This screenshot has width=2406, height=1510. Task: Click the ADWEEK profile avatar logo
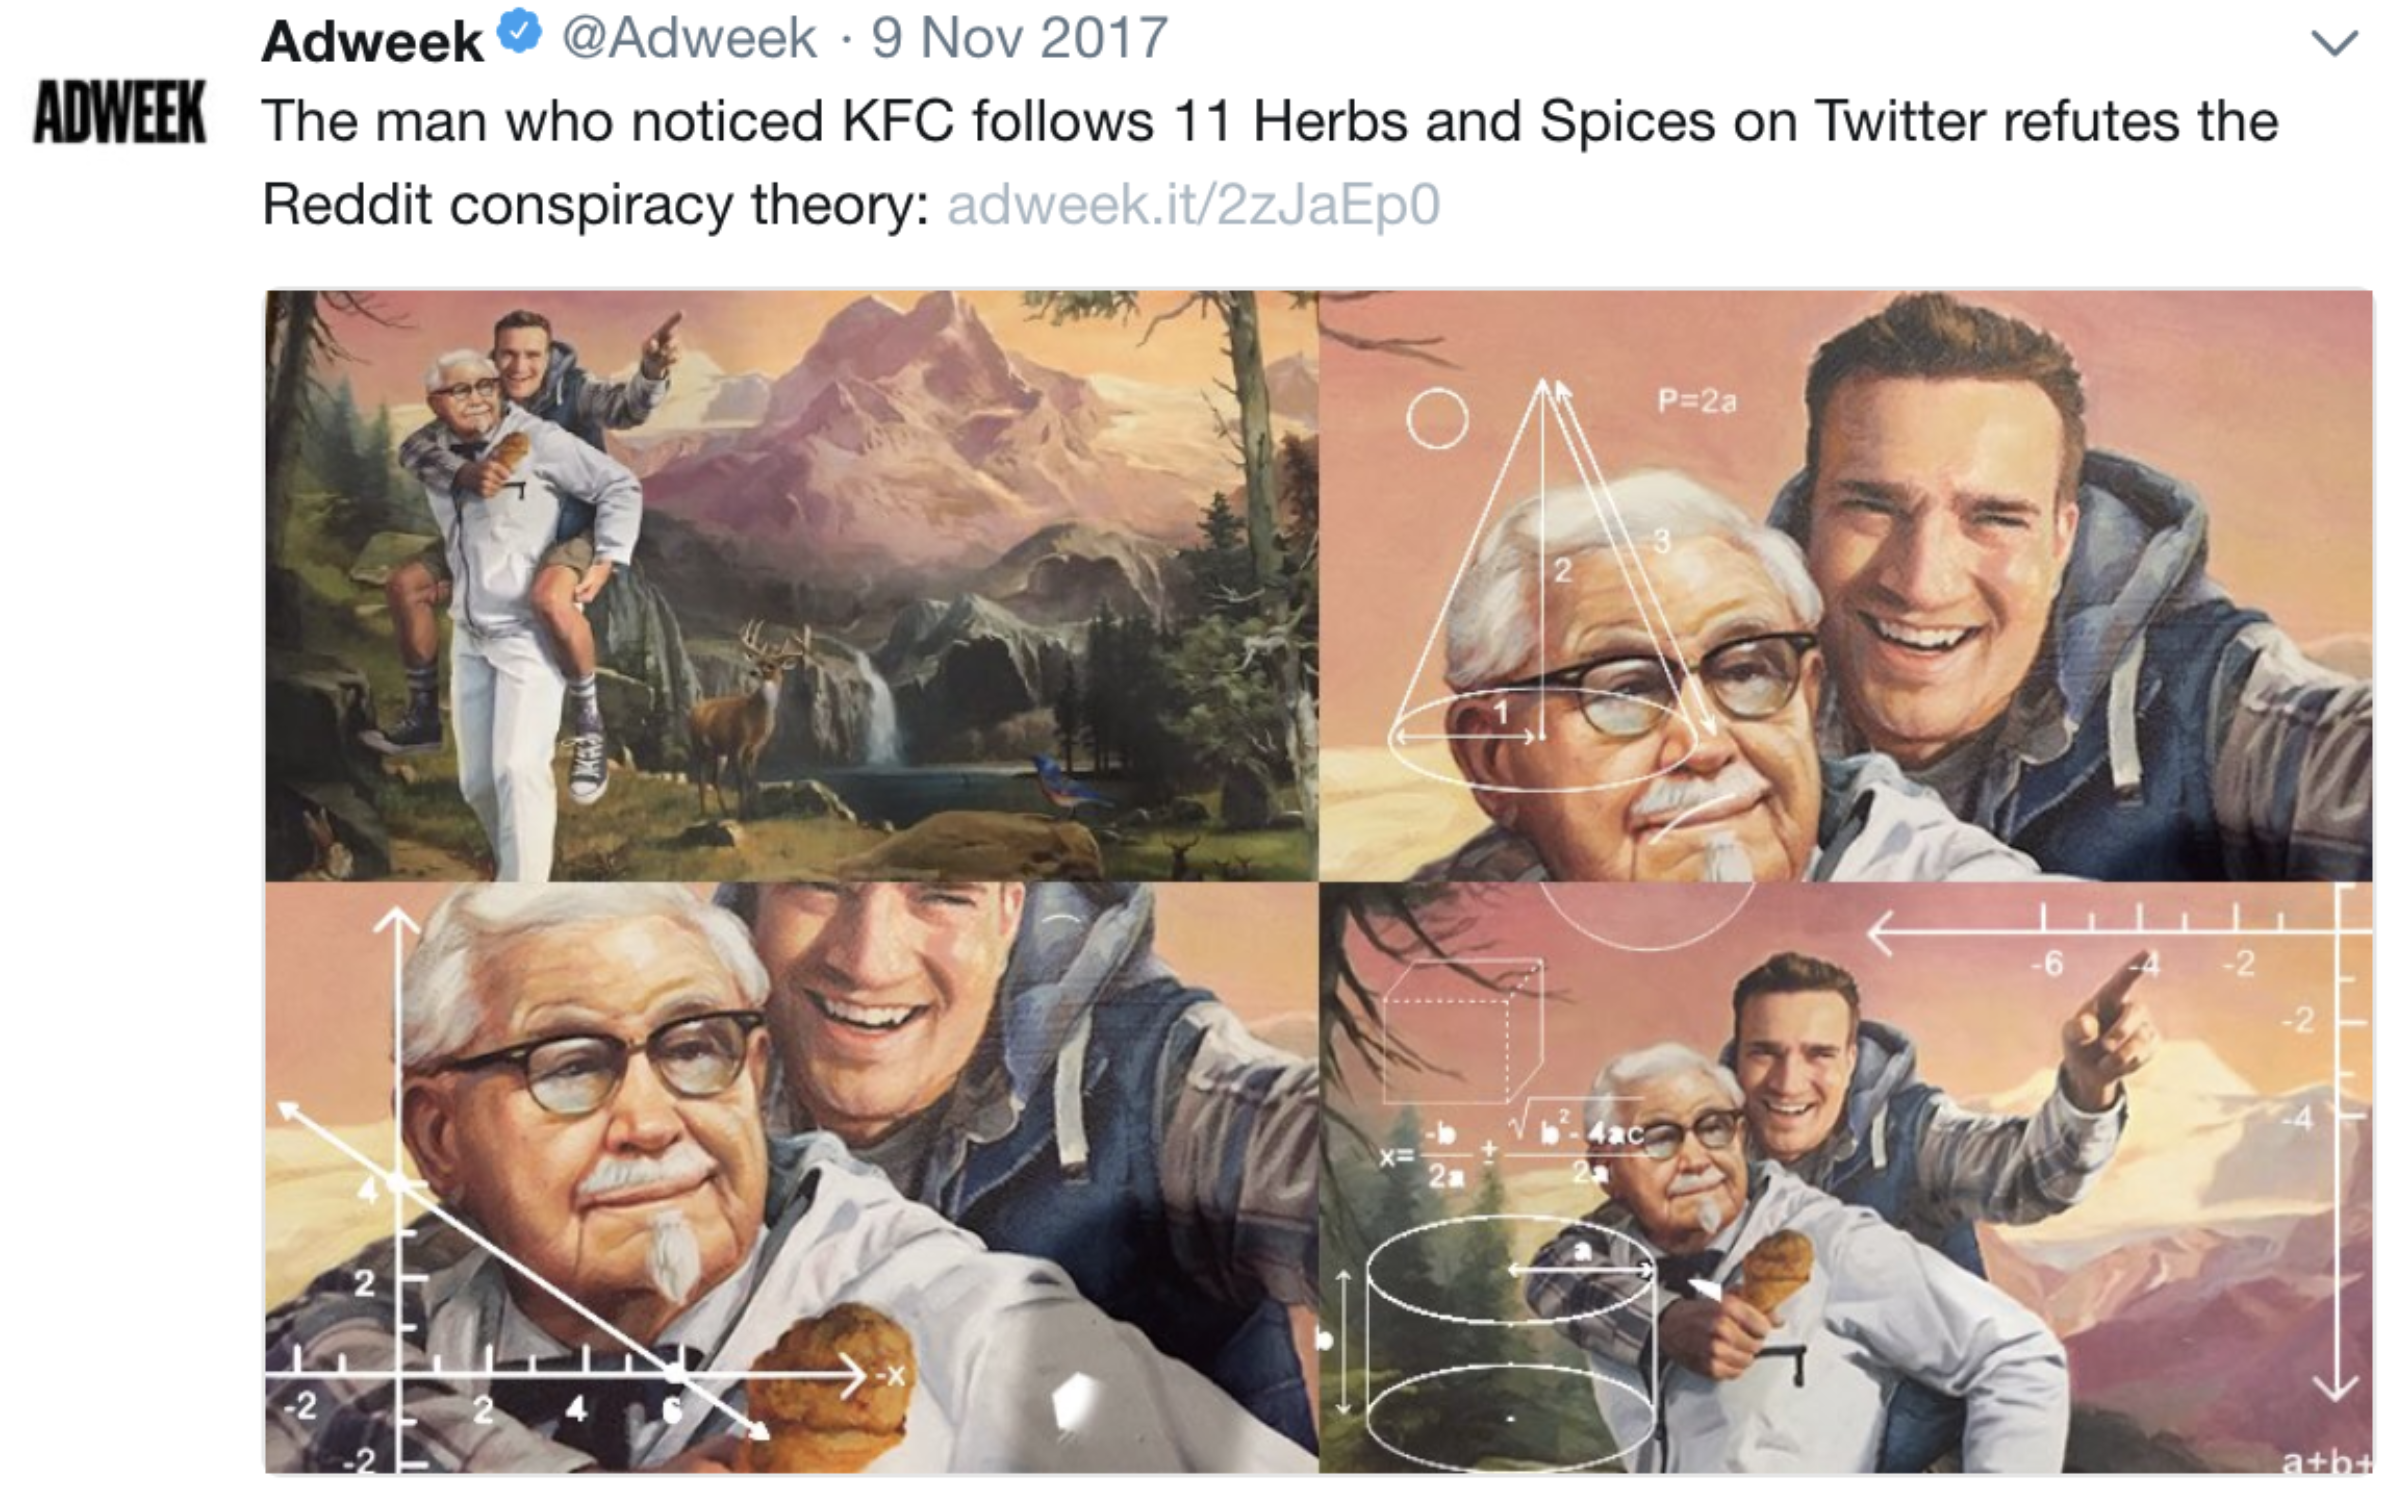[120, 111]
